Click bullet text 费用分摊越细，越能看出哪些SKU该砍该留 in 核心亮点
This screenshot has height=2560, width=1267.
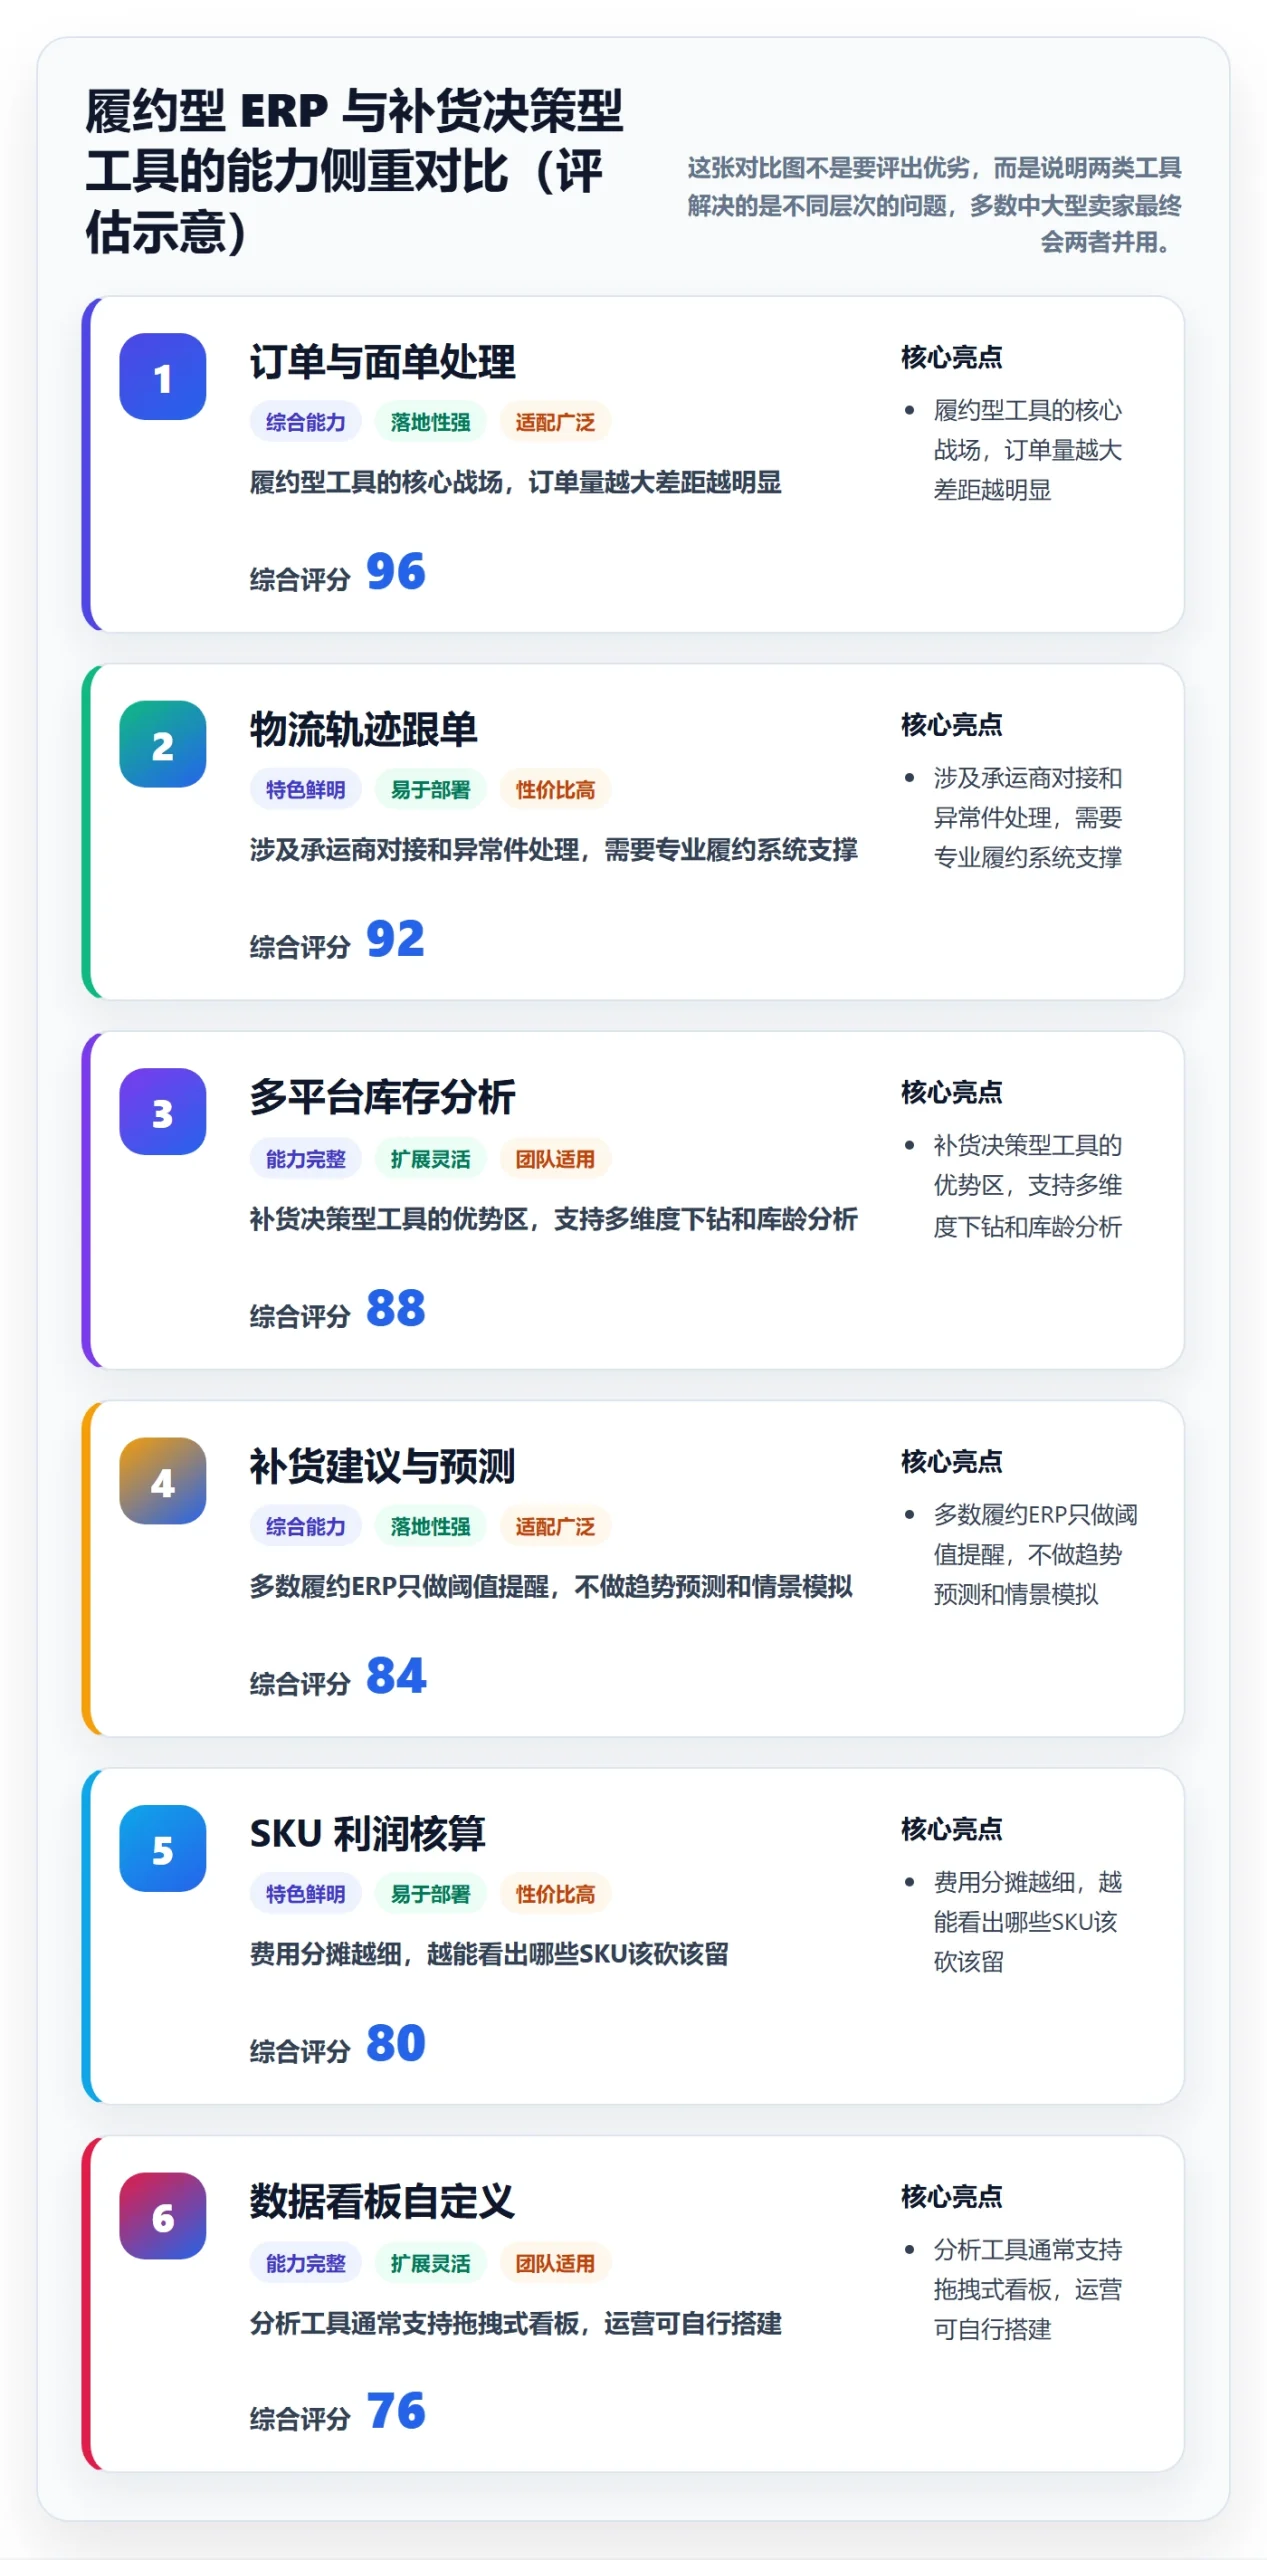point(1027,1921)
